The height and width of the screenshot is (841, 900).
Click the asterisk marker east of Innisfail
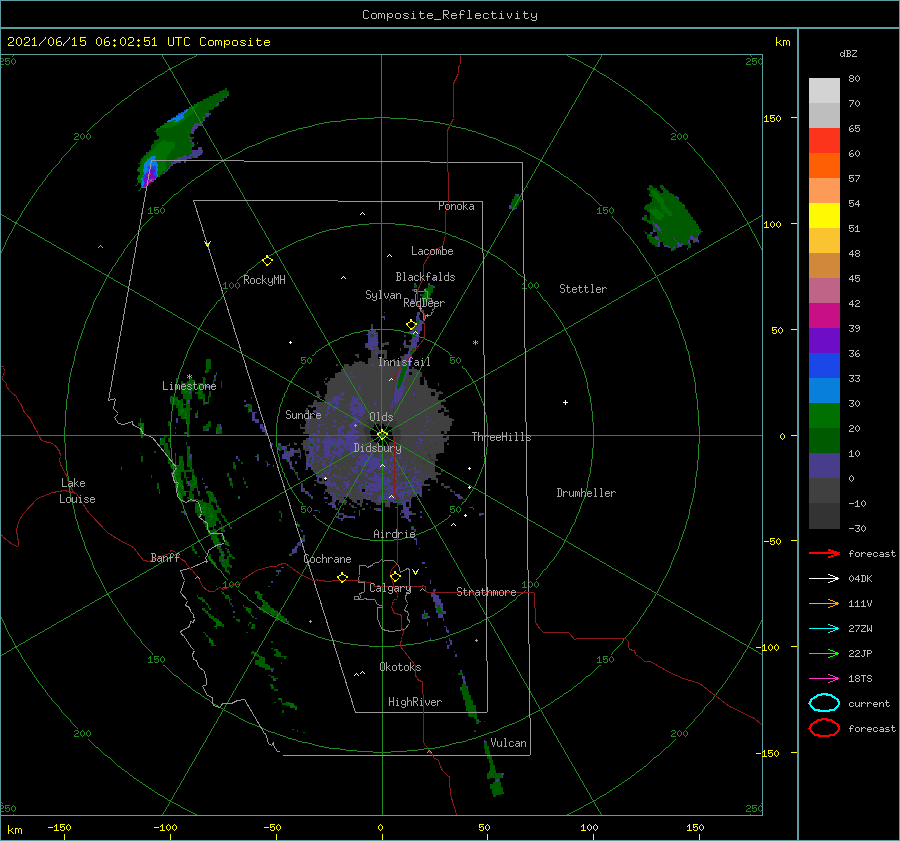pyautogui.click(x=475, y=343)
